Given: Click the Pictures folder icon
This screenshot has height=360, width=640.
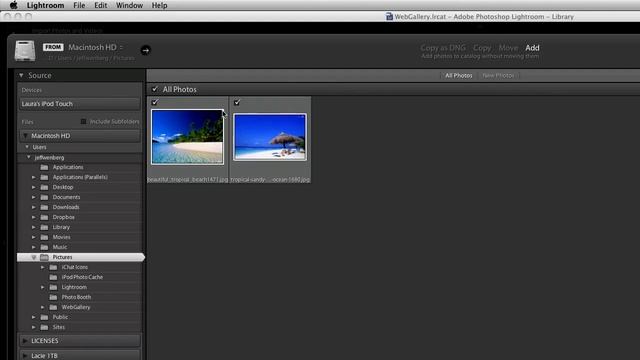Looking at the screenshot, I should [x=44, y=257].
